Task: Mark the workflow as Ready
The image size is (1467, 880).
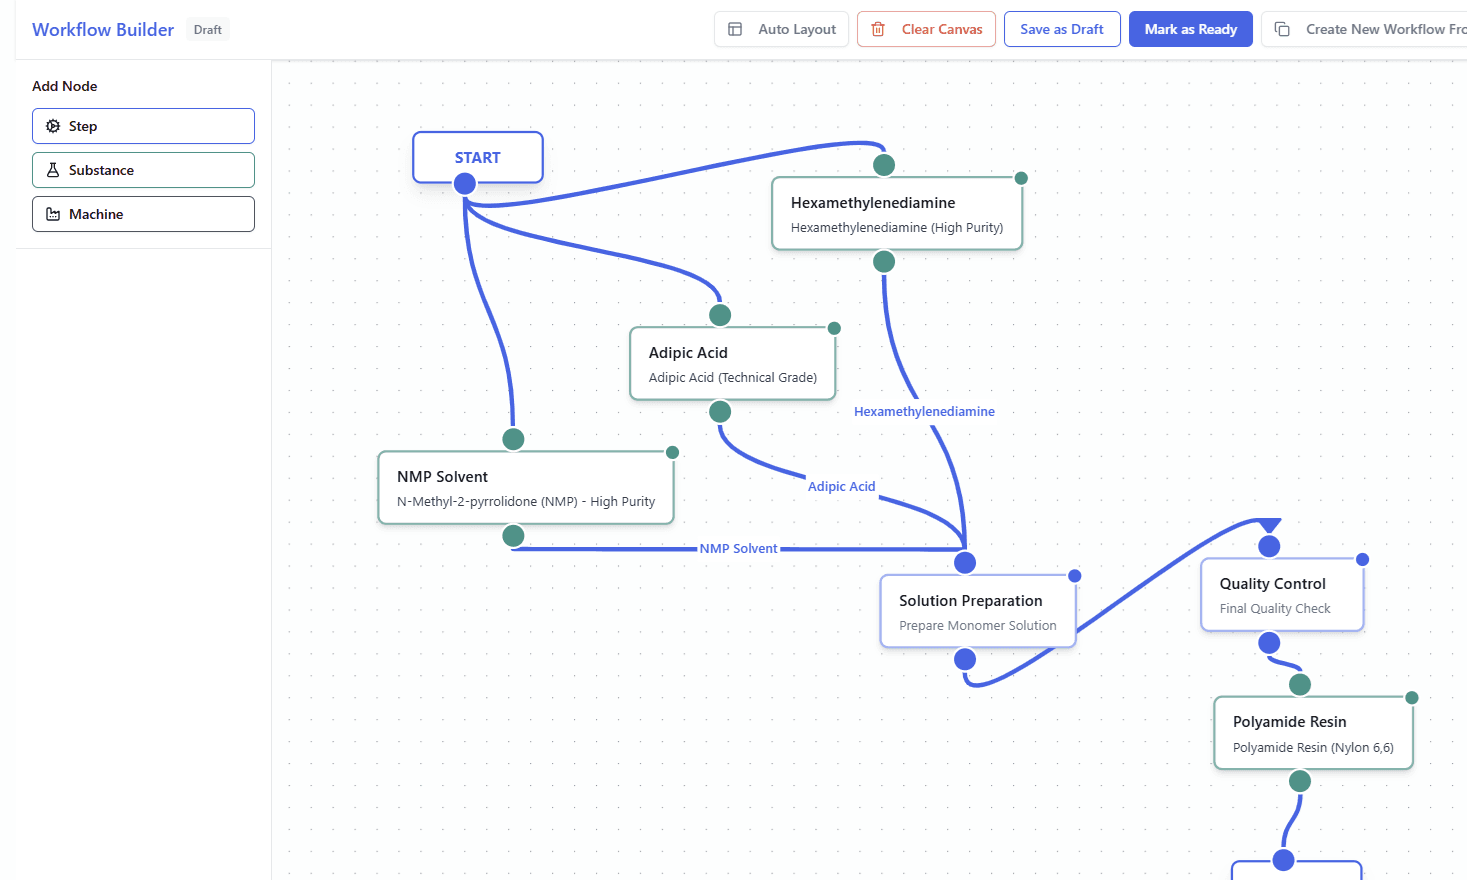Action: coord(1190,29)
